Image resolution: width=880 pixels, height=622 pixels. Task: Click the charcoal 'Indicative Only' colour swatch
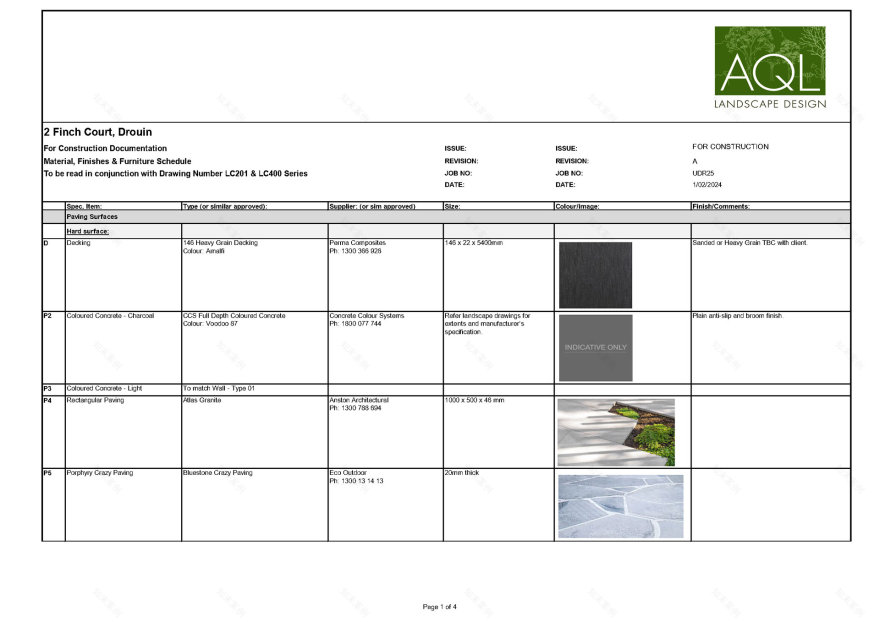[x=595, y=347]
